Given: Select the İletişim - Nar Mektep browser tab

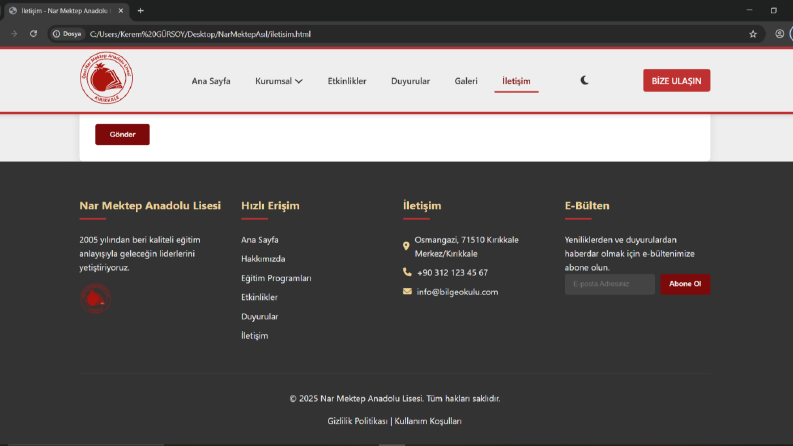Looking at the screenshot, I should (x=65, y=11).
